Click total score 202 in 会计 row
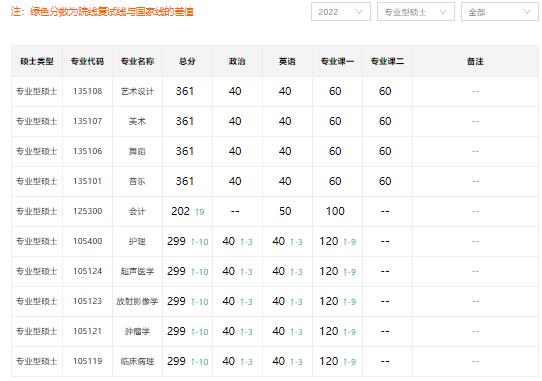This screenshot has width=542, height=381. click(180, 211)
